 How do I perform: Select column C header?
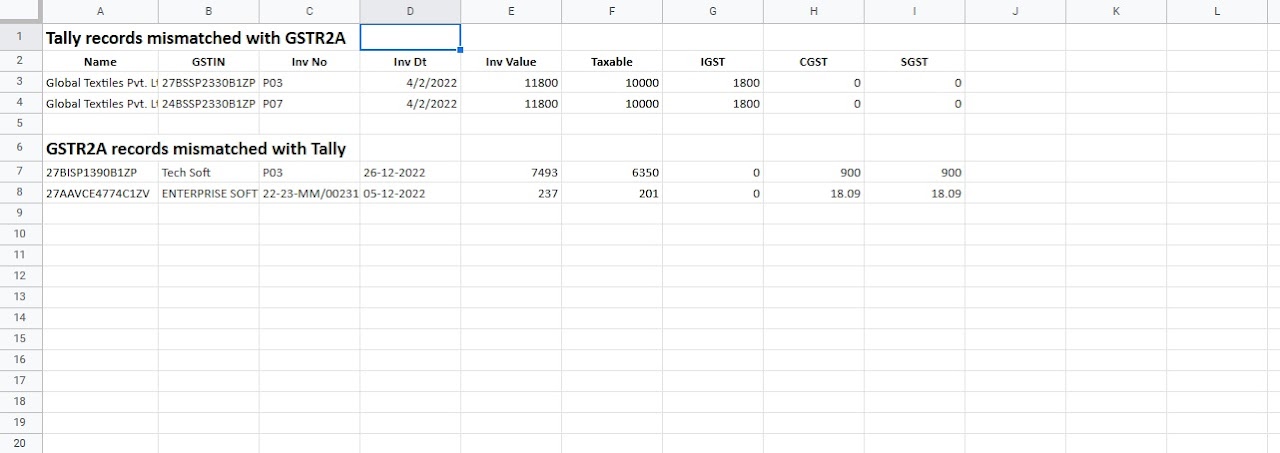coord(309,11)
